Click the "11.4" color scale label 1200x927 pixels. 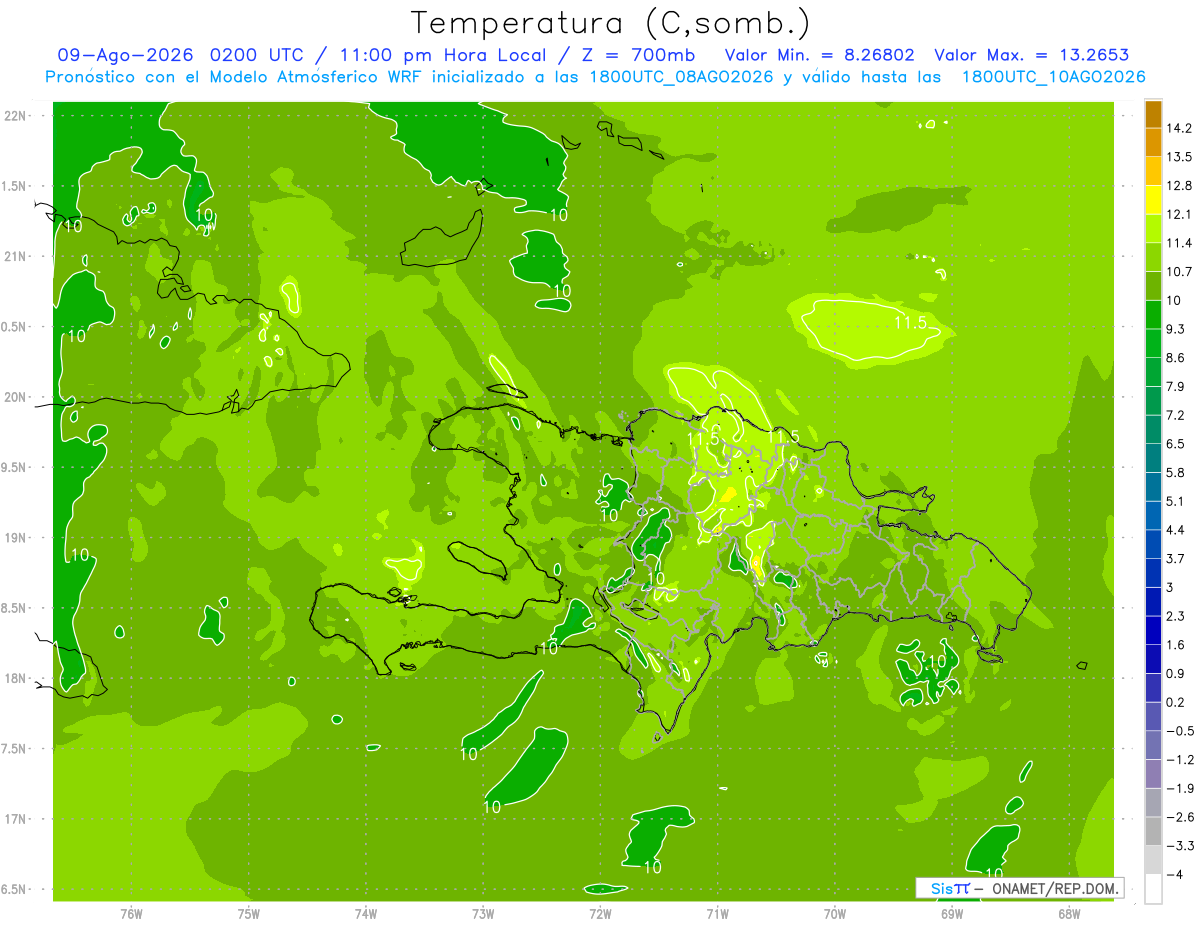pos(1180,244)
